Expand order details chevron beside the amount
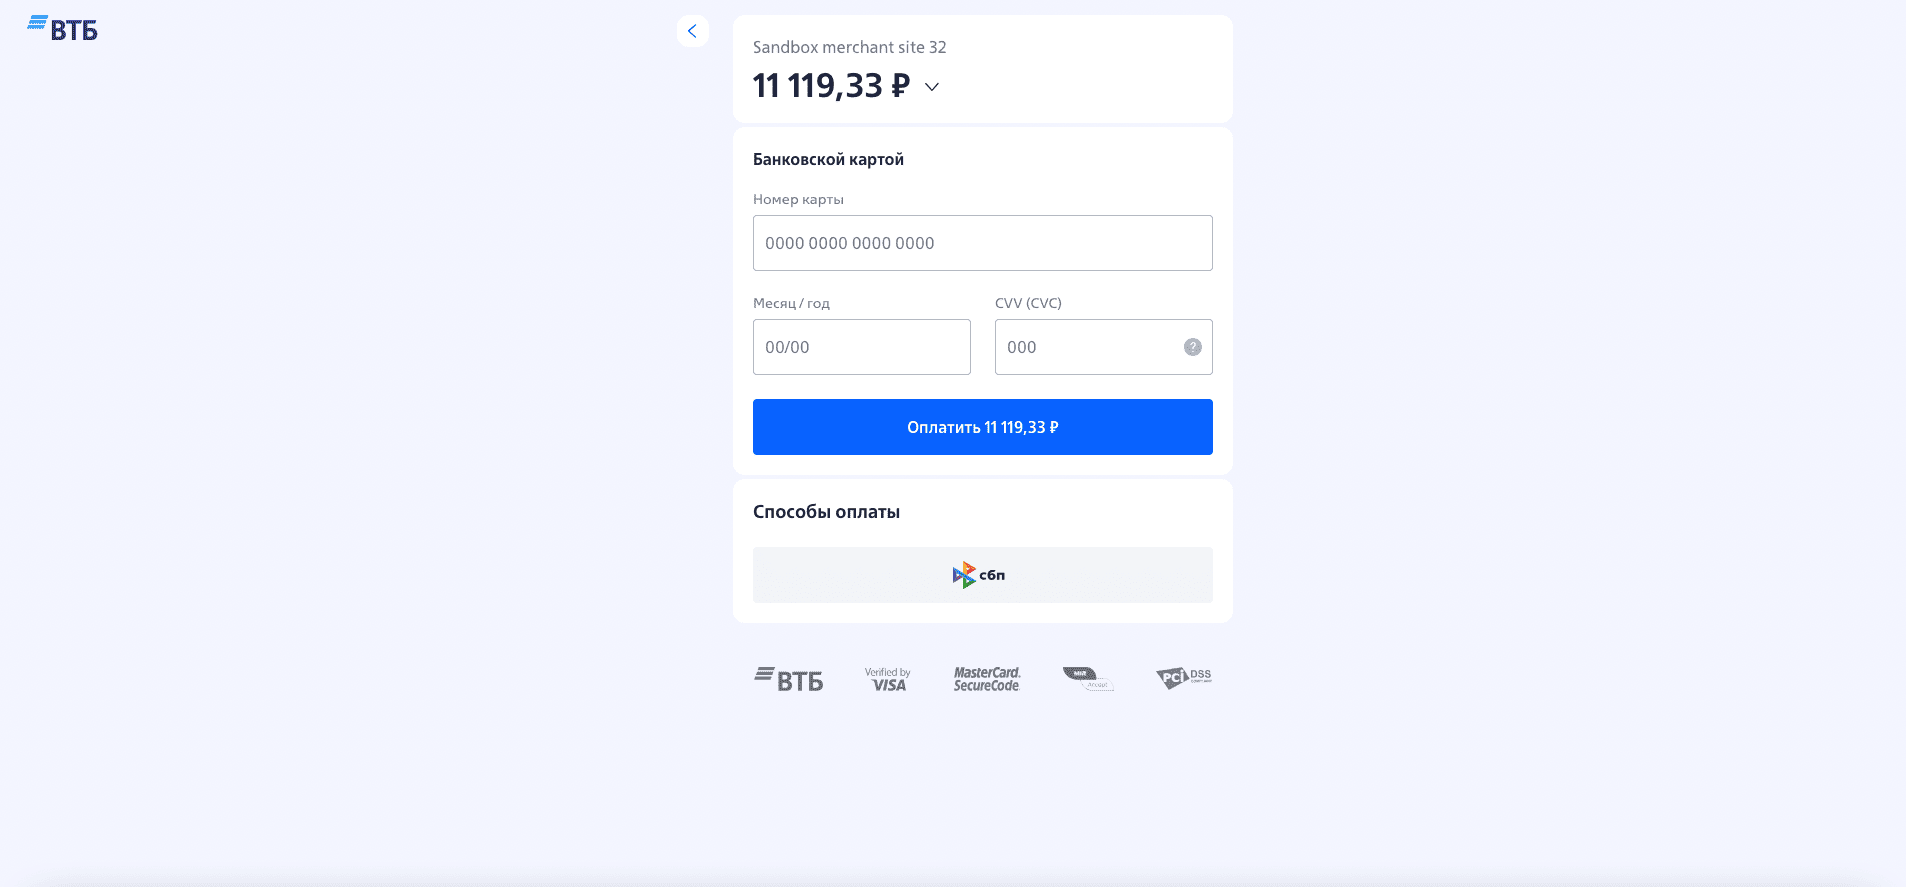This screenshot has height=887, width=1906. pyautogui.click(x=932, y=87)
